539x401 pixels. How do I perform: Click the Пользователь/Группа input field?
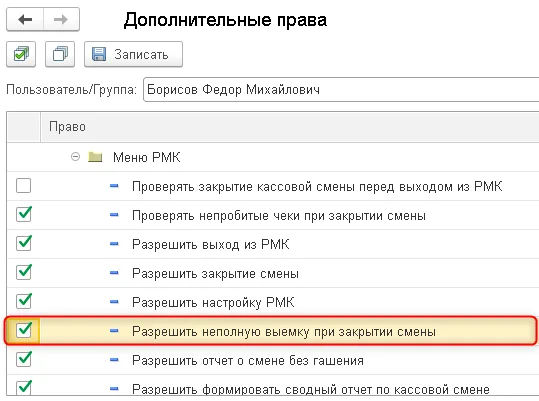[x=341, y=90]
